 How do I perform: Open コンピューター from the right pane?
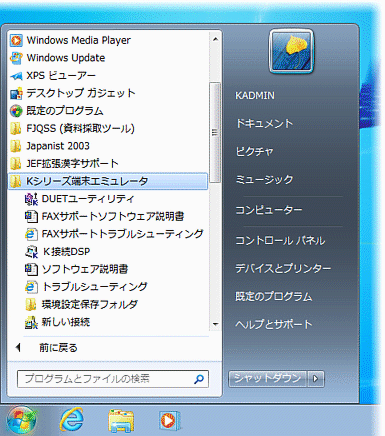(x=269, y=210)
